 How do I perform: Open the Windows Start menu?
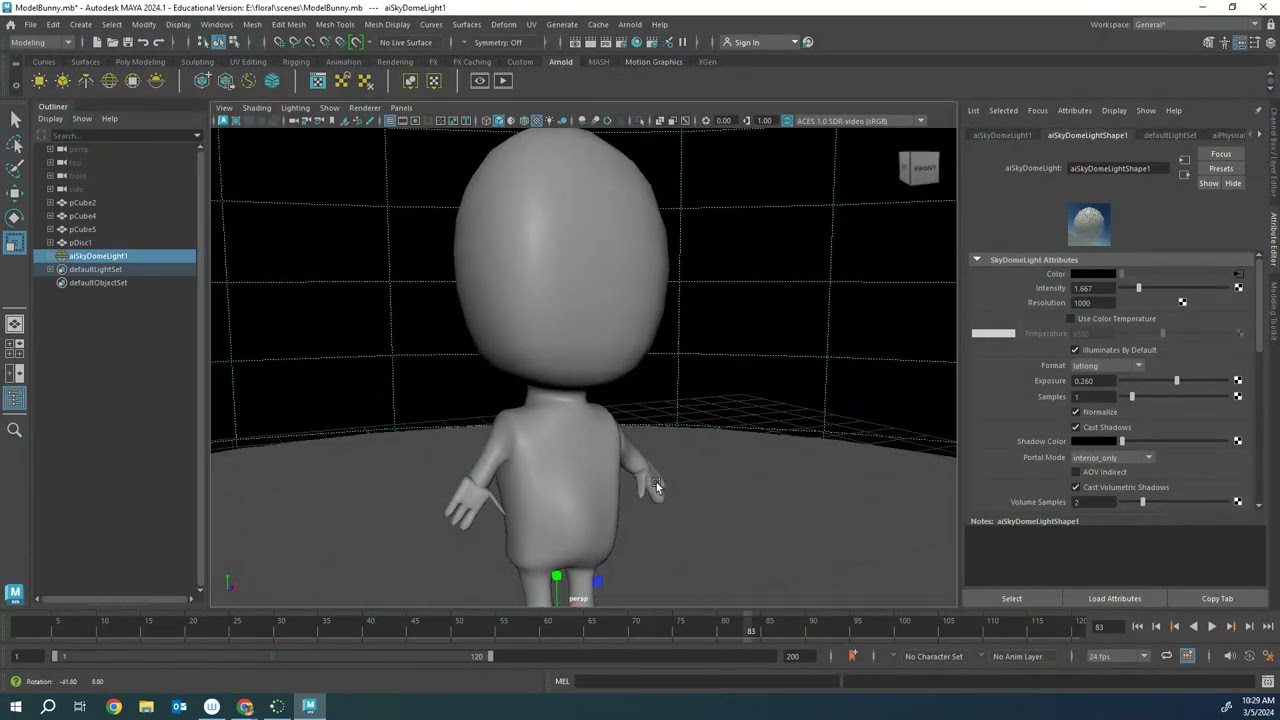(15, 707)
